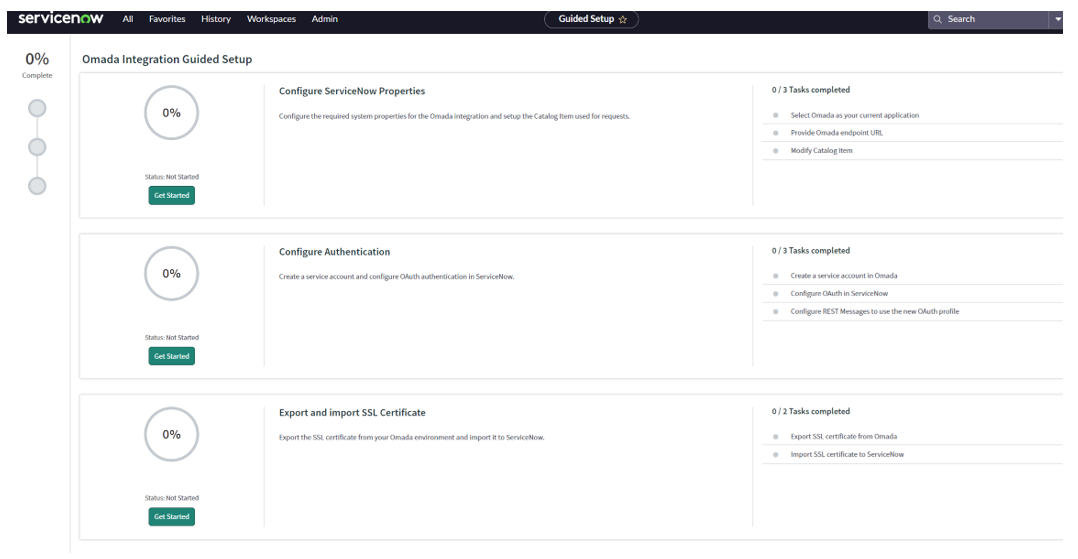This screenshot has height=559, width=1078.
Task: Click 0 / 3 Tasks completed under Authentication
Action: 811,251
